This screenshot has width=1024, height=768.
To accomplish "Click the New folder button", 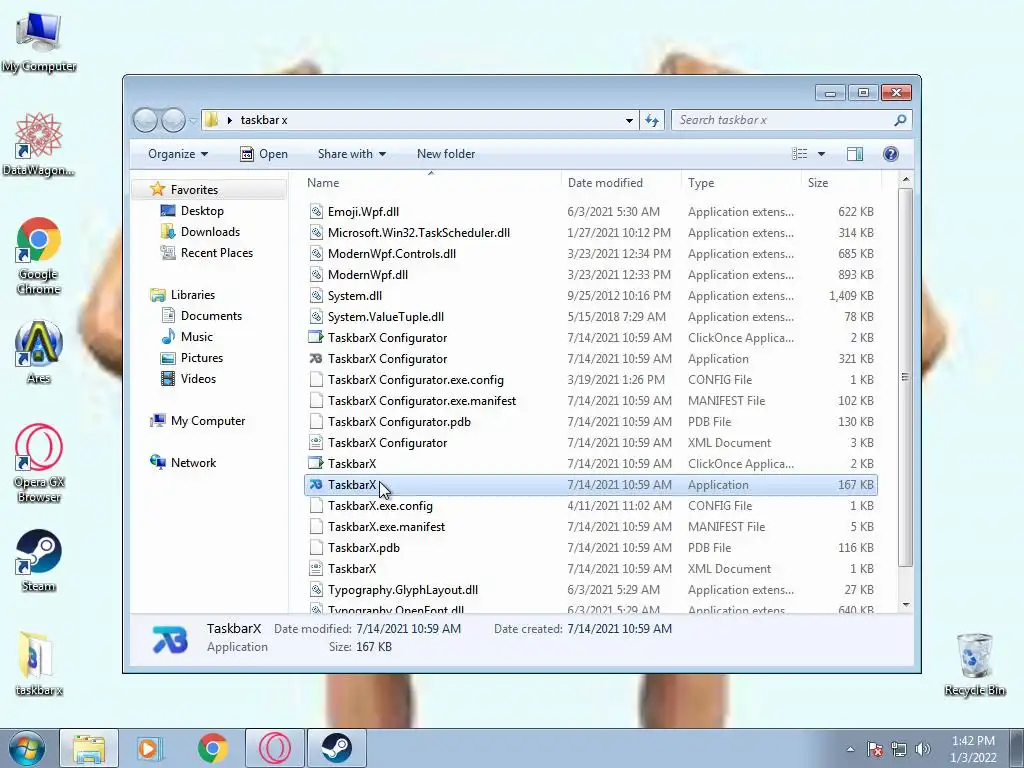I will pos(446,154).
